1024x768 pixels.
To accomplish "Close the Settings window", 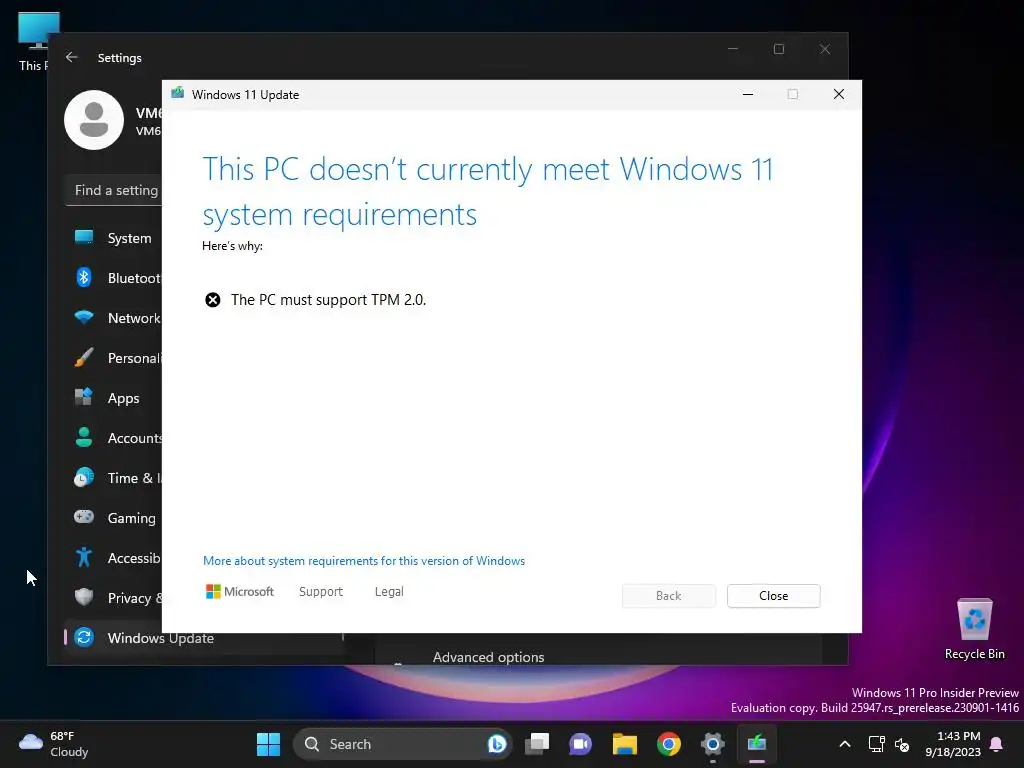I will coord(825,49).
